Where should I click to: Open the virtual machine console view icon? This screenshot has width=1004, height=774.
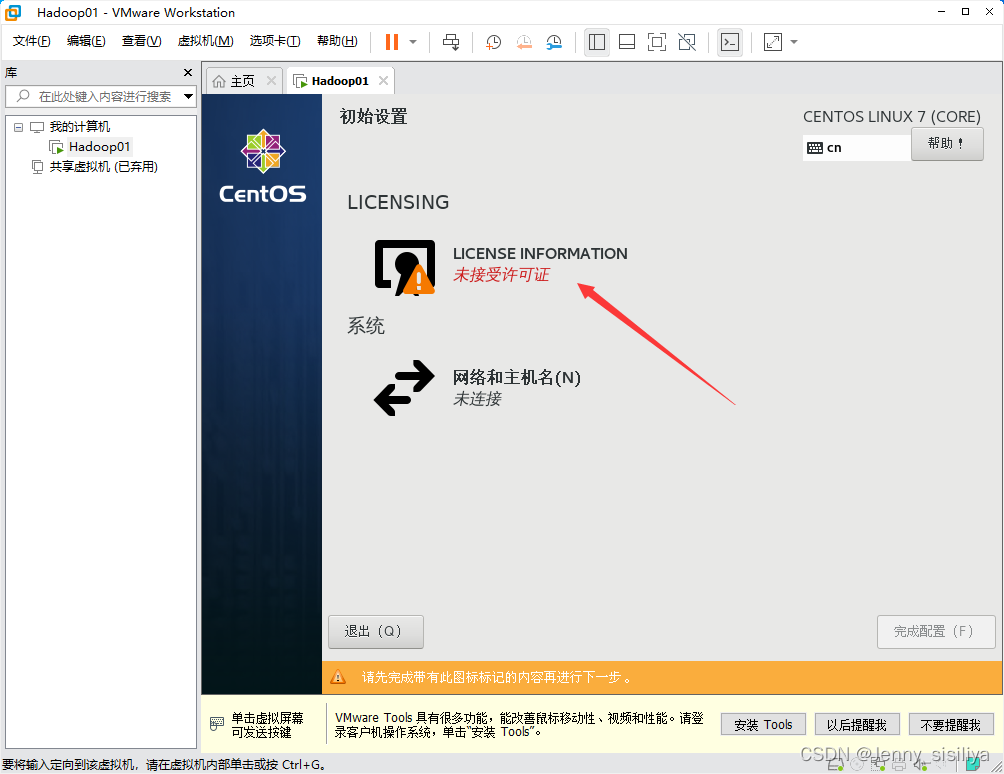click(730, 41)
